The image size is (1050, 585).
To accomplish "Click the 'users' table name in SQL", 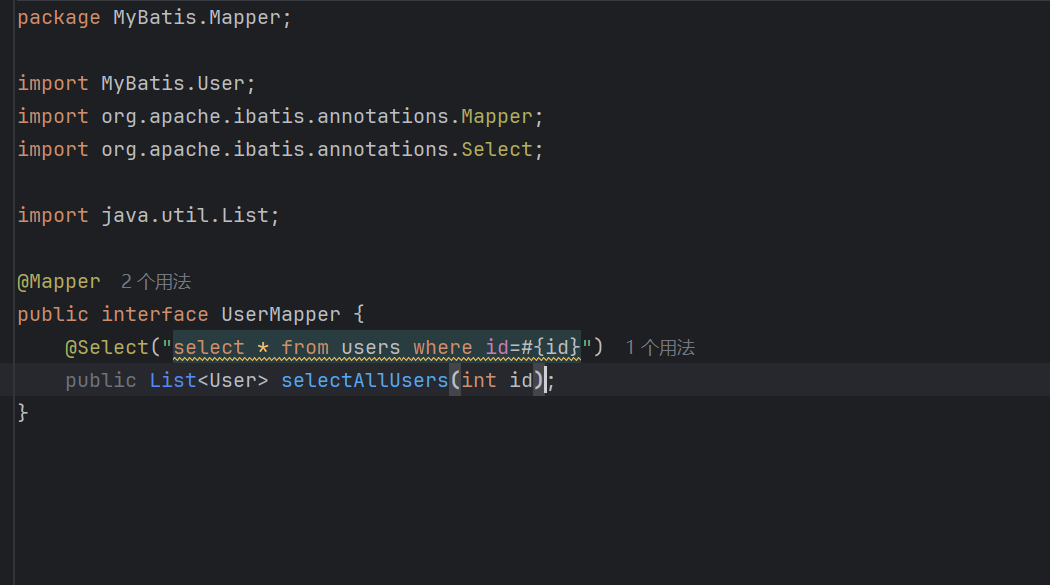I will (x=370, y=347).
